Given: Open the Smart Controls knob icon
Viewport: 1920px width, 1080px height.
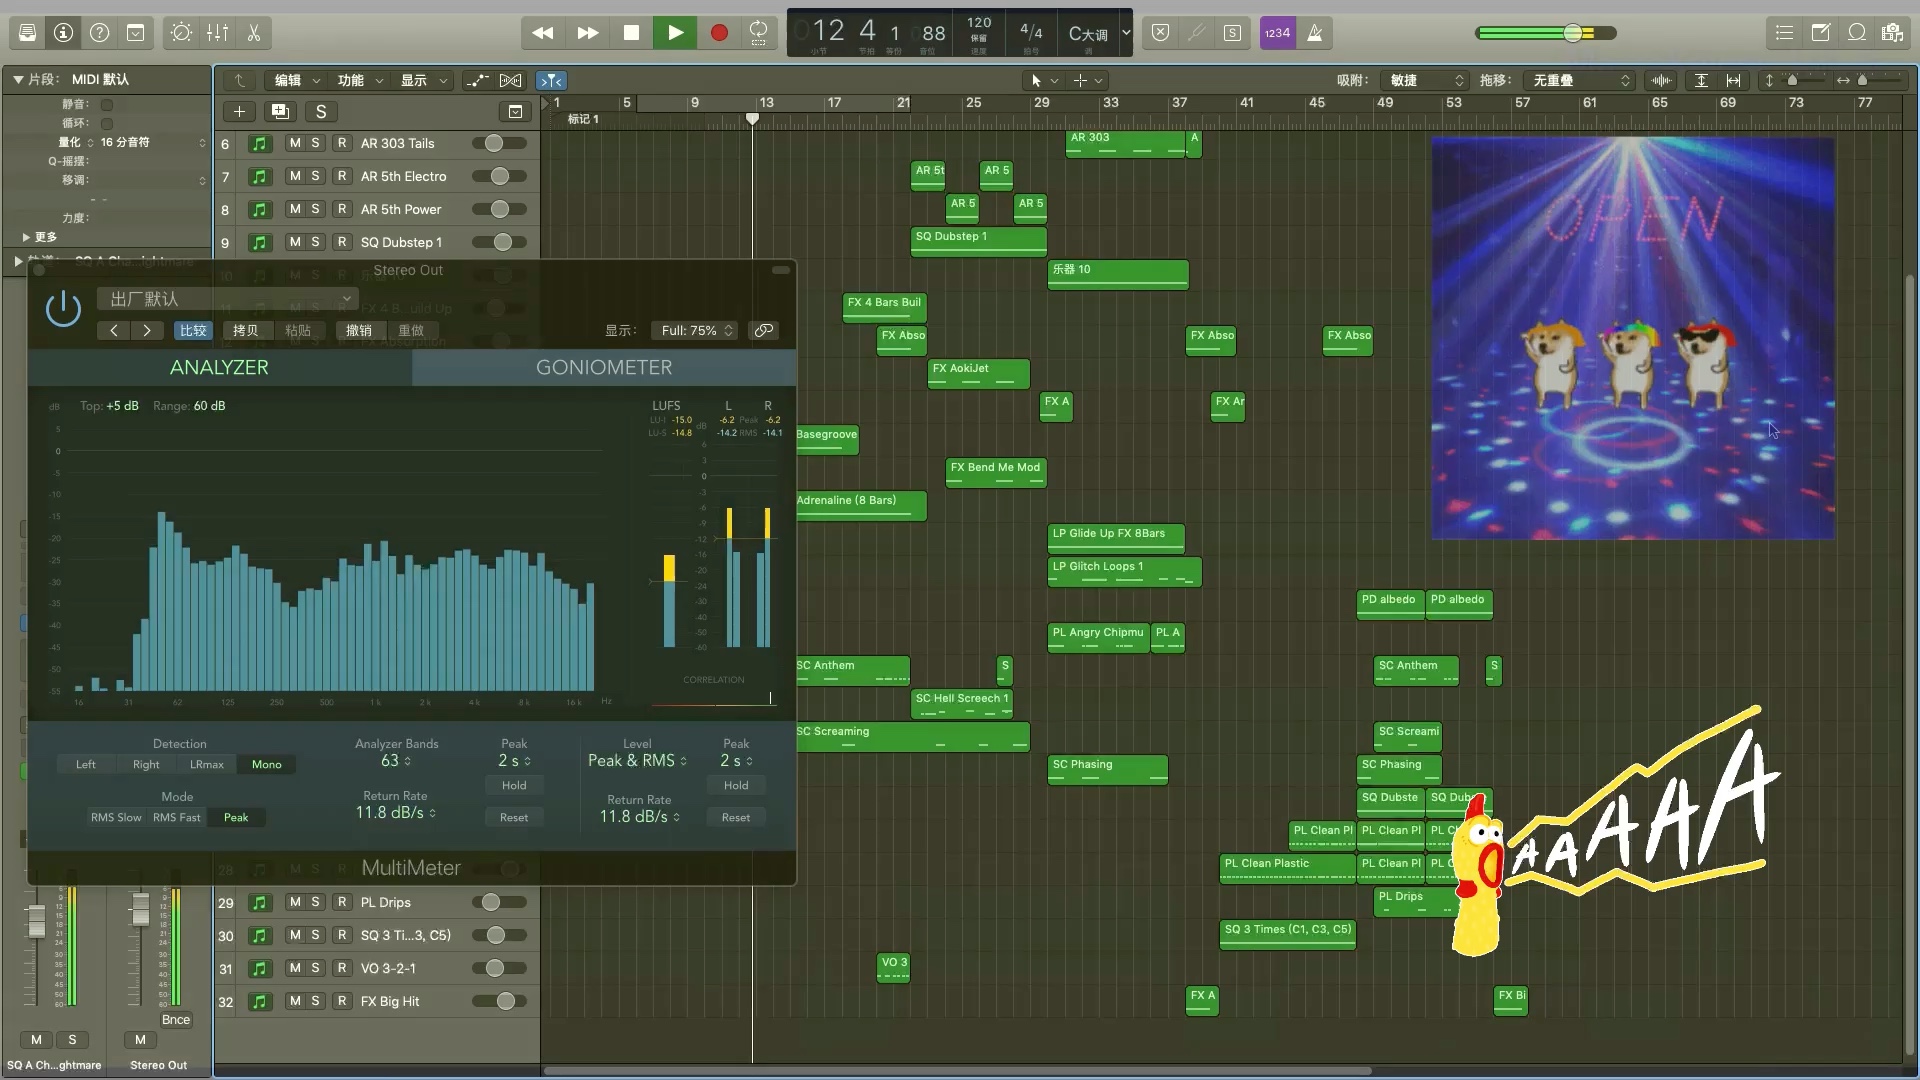Looking at the screenshot, I should (x=181, y=33).
